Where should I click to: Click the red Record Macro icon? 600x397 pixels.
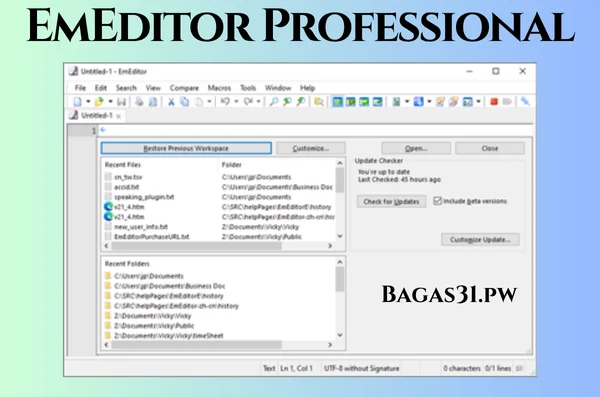click(x=494, y=101)
